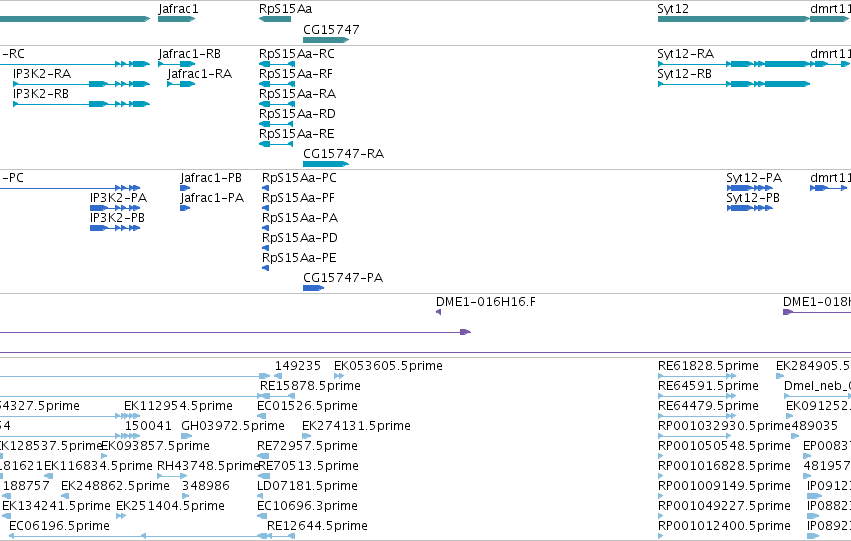Open EST 150041 label

pyautogui.click(x=148, y=427)
